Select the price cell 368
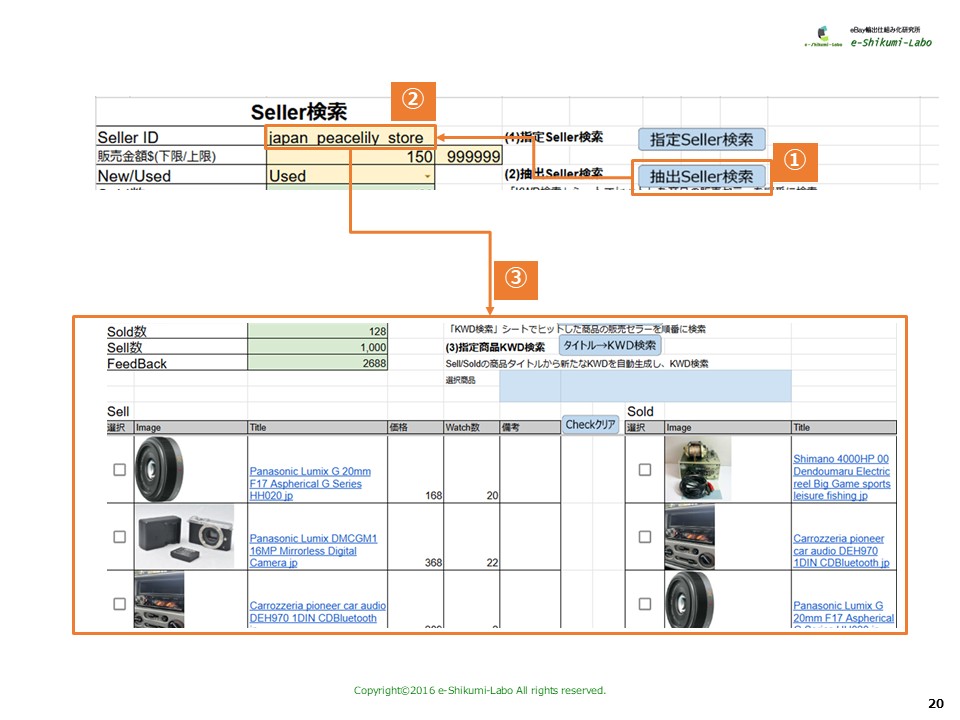The height and width of the screenshot is (720, 960). click(416, 536)
